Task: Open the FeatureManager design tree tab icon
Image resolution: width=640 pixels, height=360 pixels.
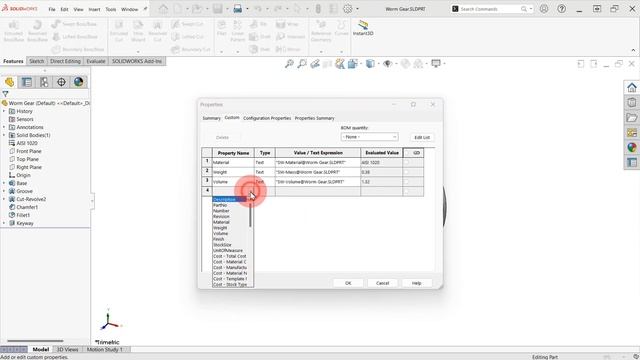Action: 9,82
